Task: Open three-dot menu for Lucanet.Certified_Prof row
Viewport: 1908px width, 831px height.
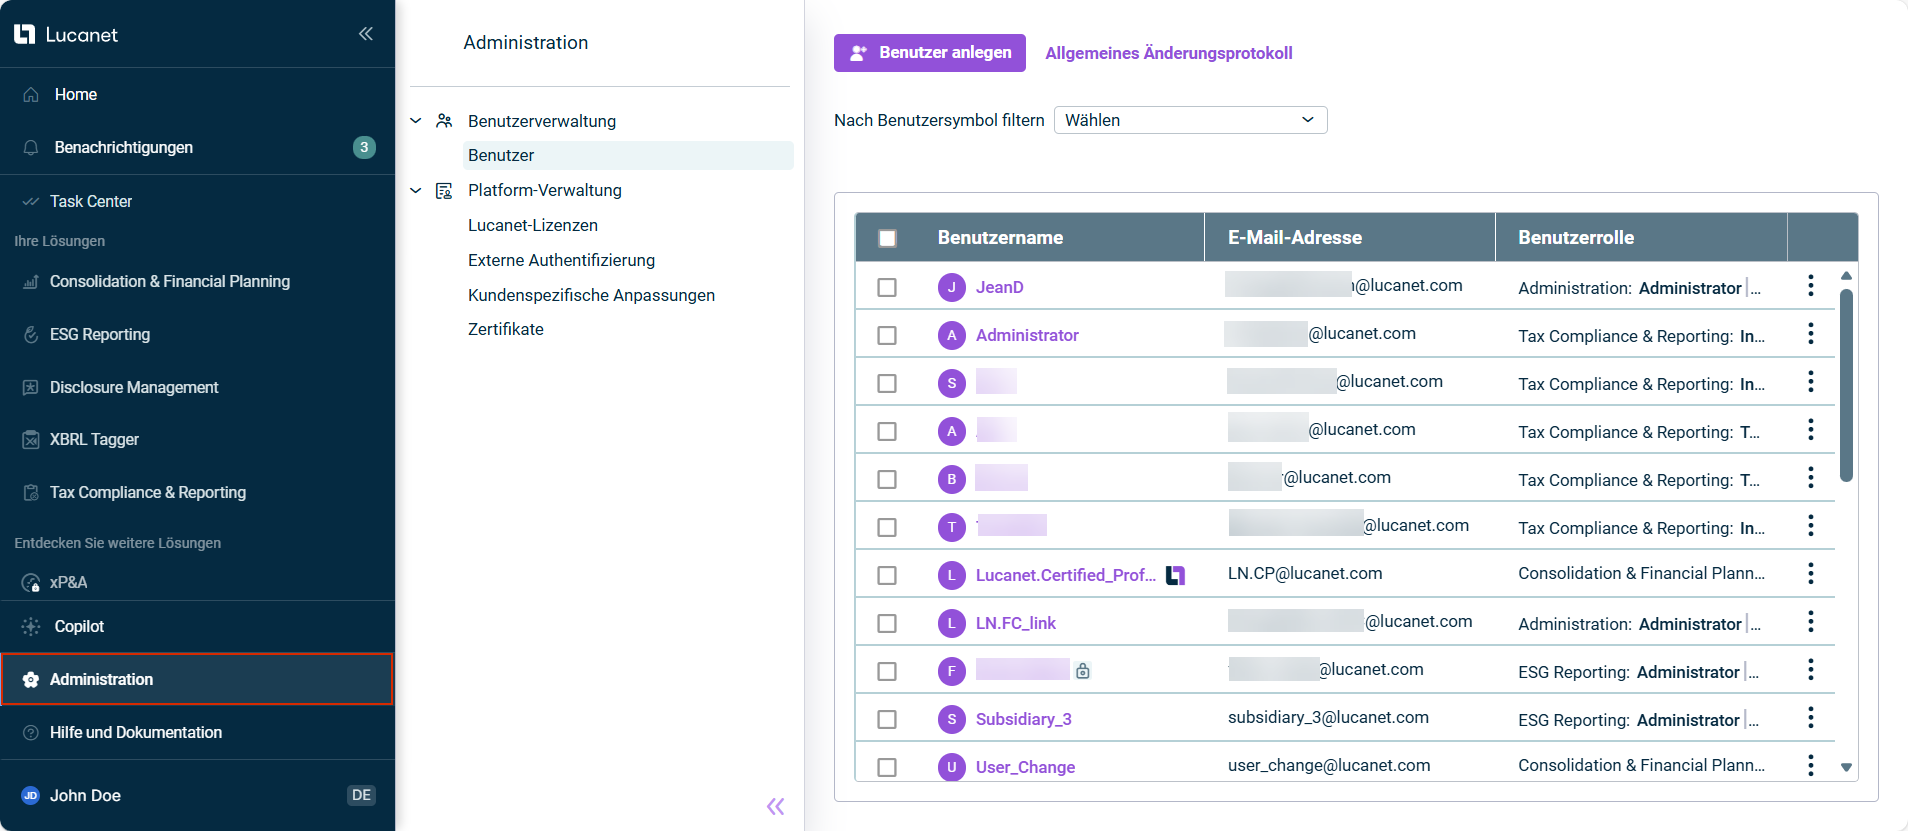Action: click(1811, 574)
